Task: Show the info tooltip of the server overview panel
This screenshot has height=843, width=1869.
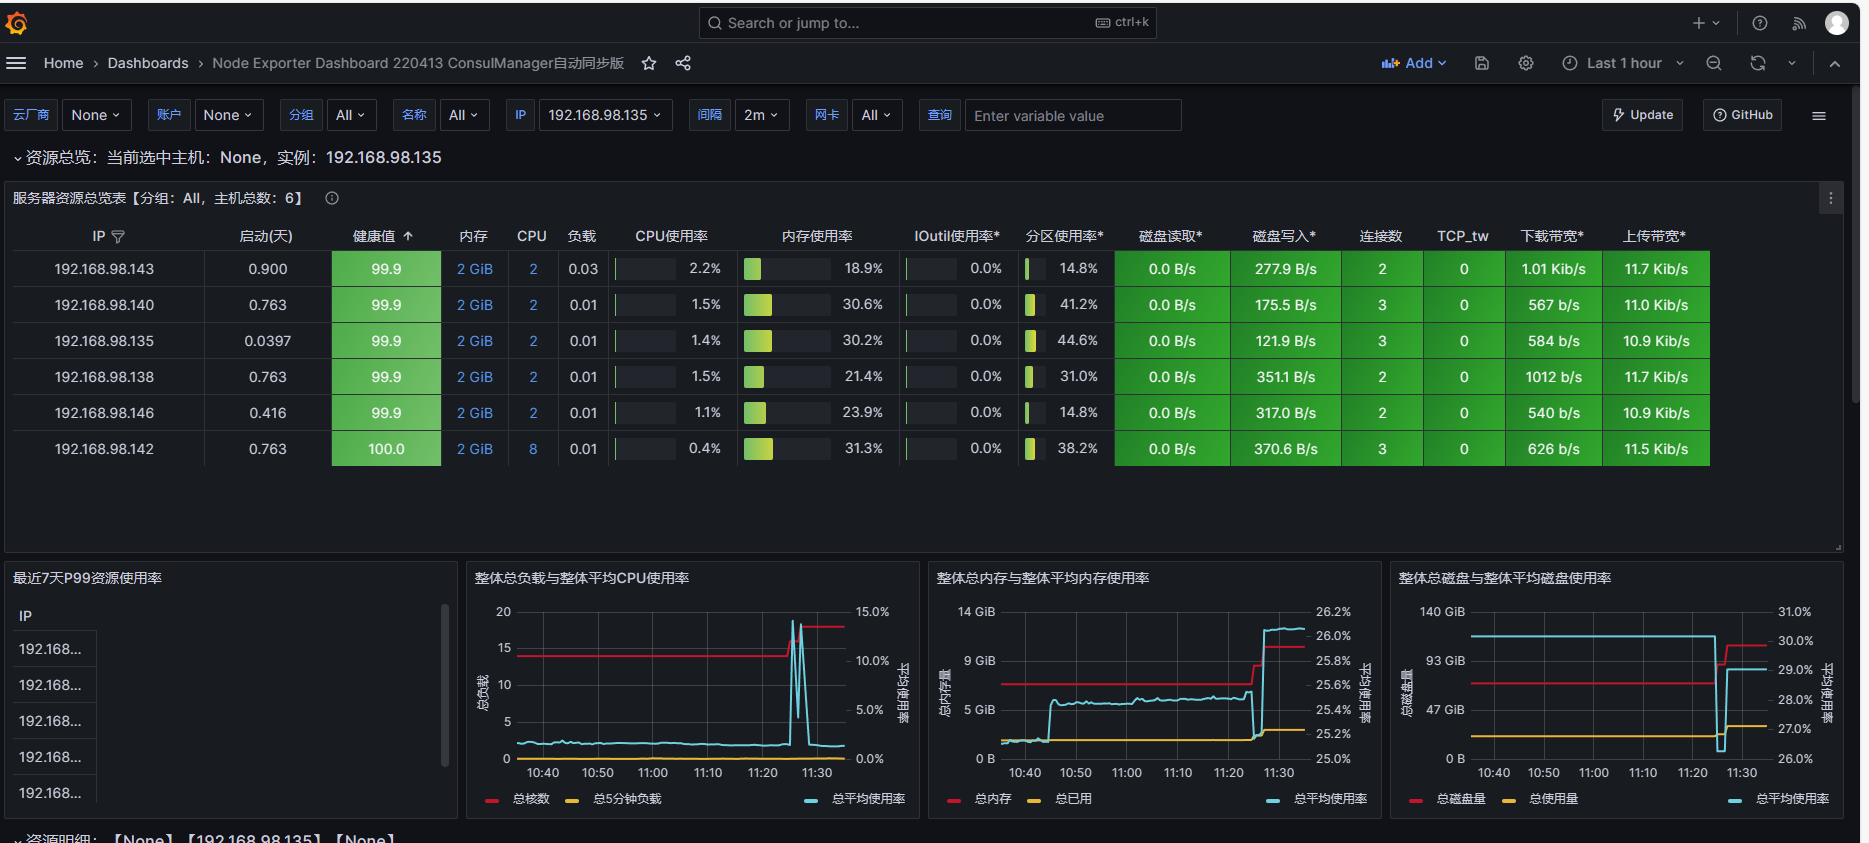Action: (332, 198)
